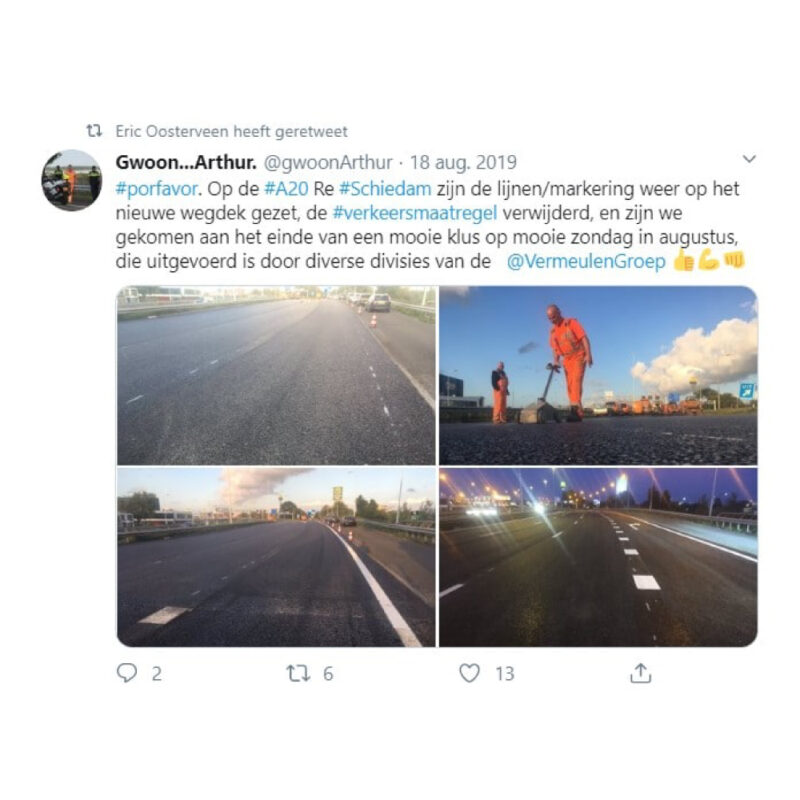Expand the tweet options chevron

point(749,159)
